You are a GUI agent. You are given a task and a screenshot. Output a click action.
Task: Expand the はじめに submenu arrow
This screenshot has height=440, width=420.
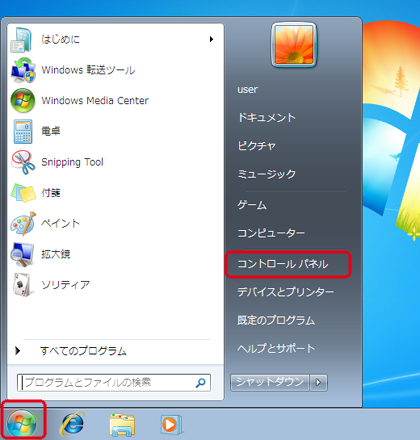click(x=211, y=39)
